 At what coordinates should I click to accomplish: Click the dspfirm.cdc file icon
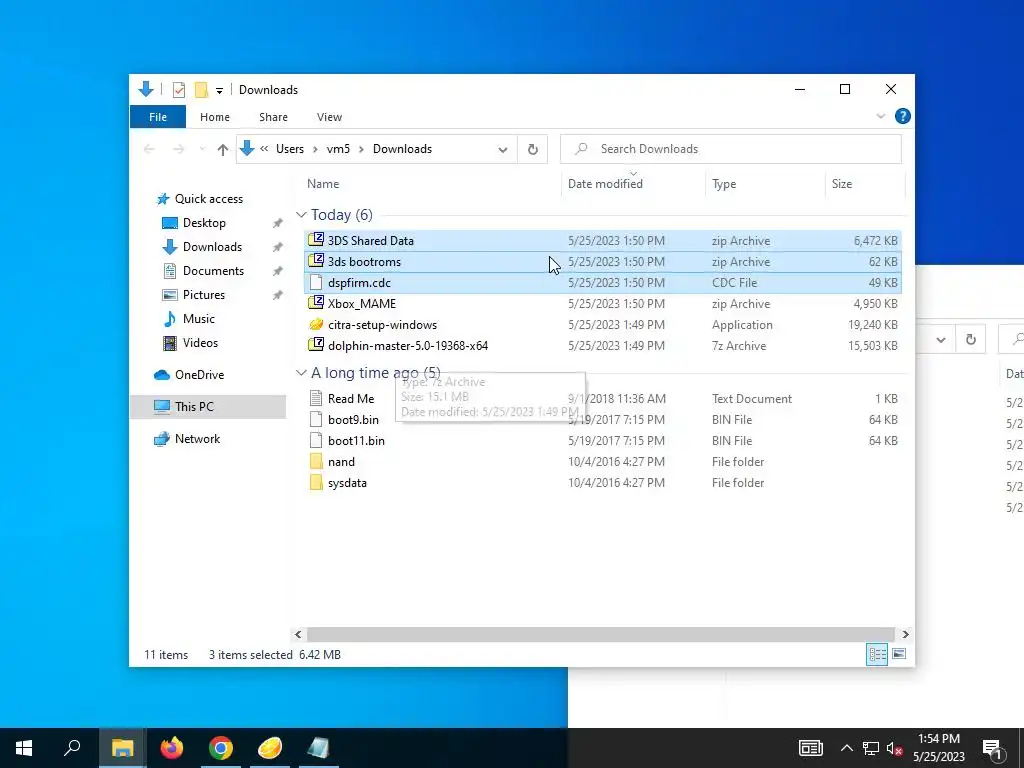(x=316, y=282)
